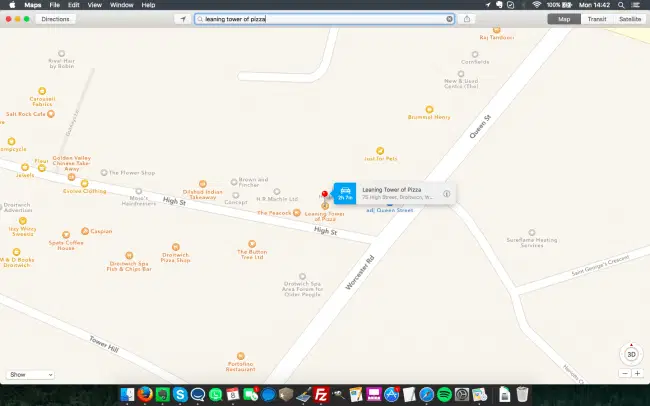Viewport: 650px width, 406px height.
Task: Open the Help menu
Action: (148, 5)
